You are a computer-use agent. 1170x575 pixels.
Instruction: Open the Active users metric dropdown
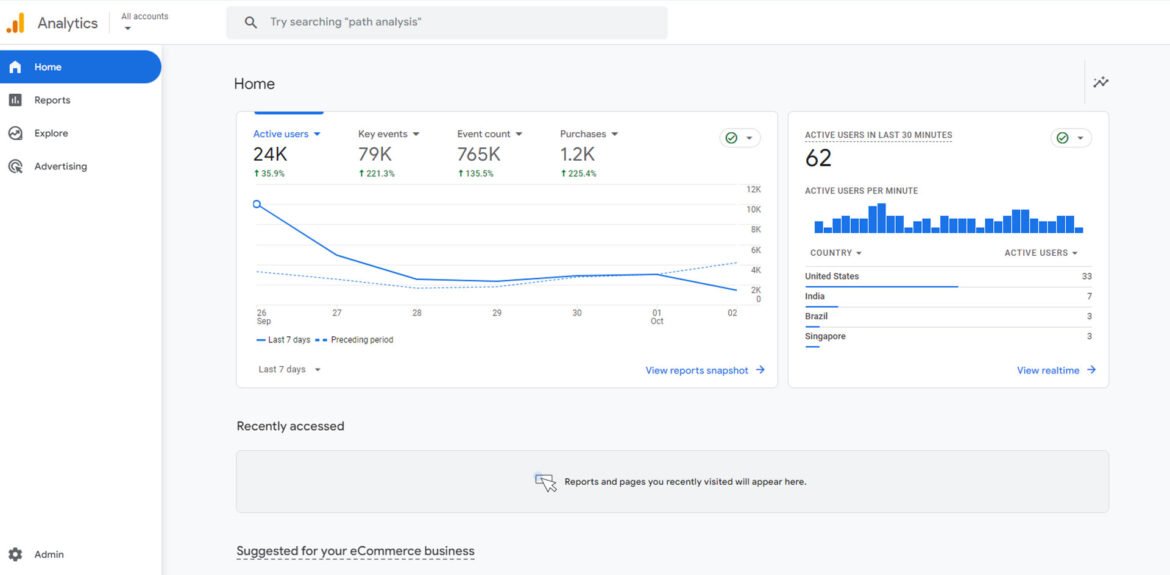pyautogui.click(x=317, y=134)
